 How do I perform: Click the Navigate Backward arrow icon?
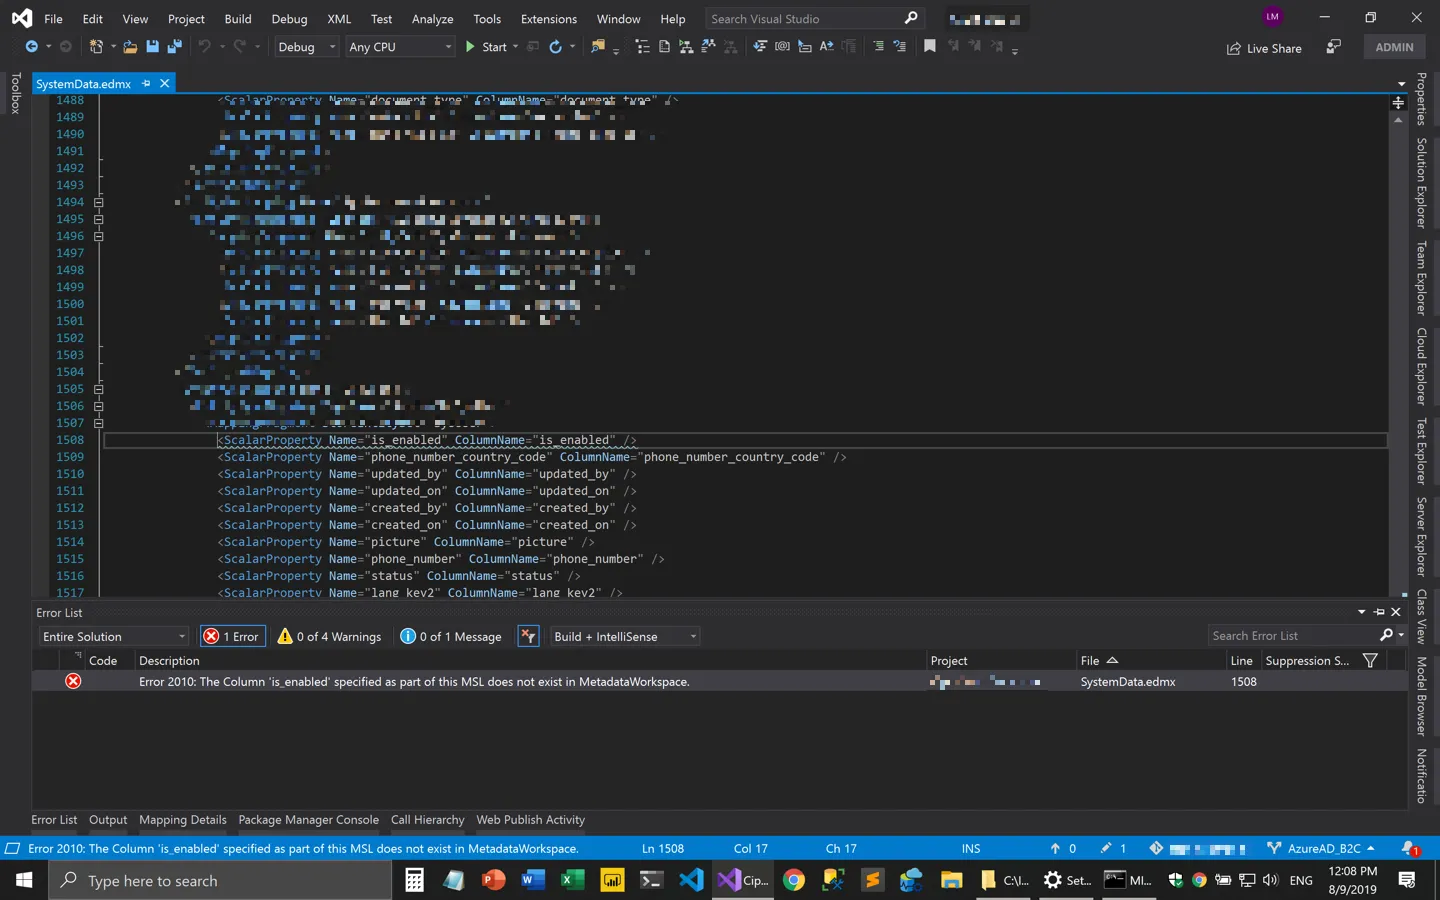(31, 47)
